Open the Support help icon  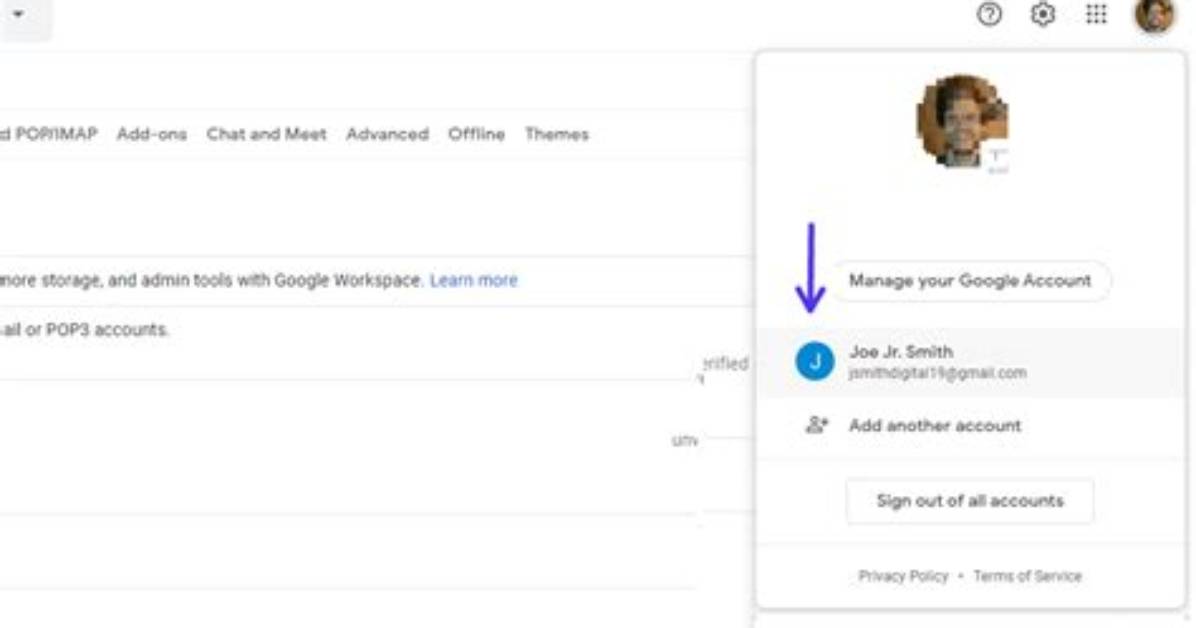click(989, 14)
